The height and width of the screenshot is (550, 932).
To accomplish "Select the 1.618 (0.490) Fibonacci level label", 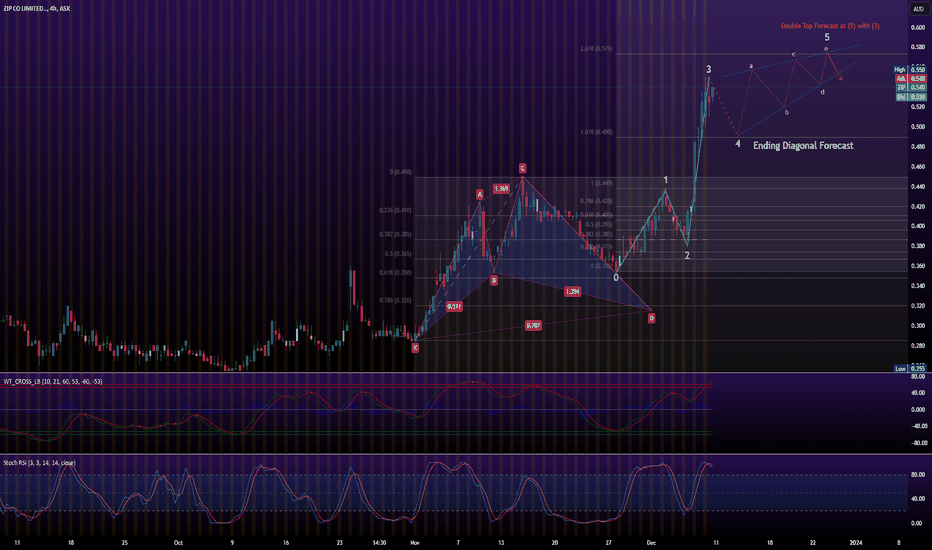I will (596, 132).
